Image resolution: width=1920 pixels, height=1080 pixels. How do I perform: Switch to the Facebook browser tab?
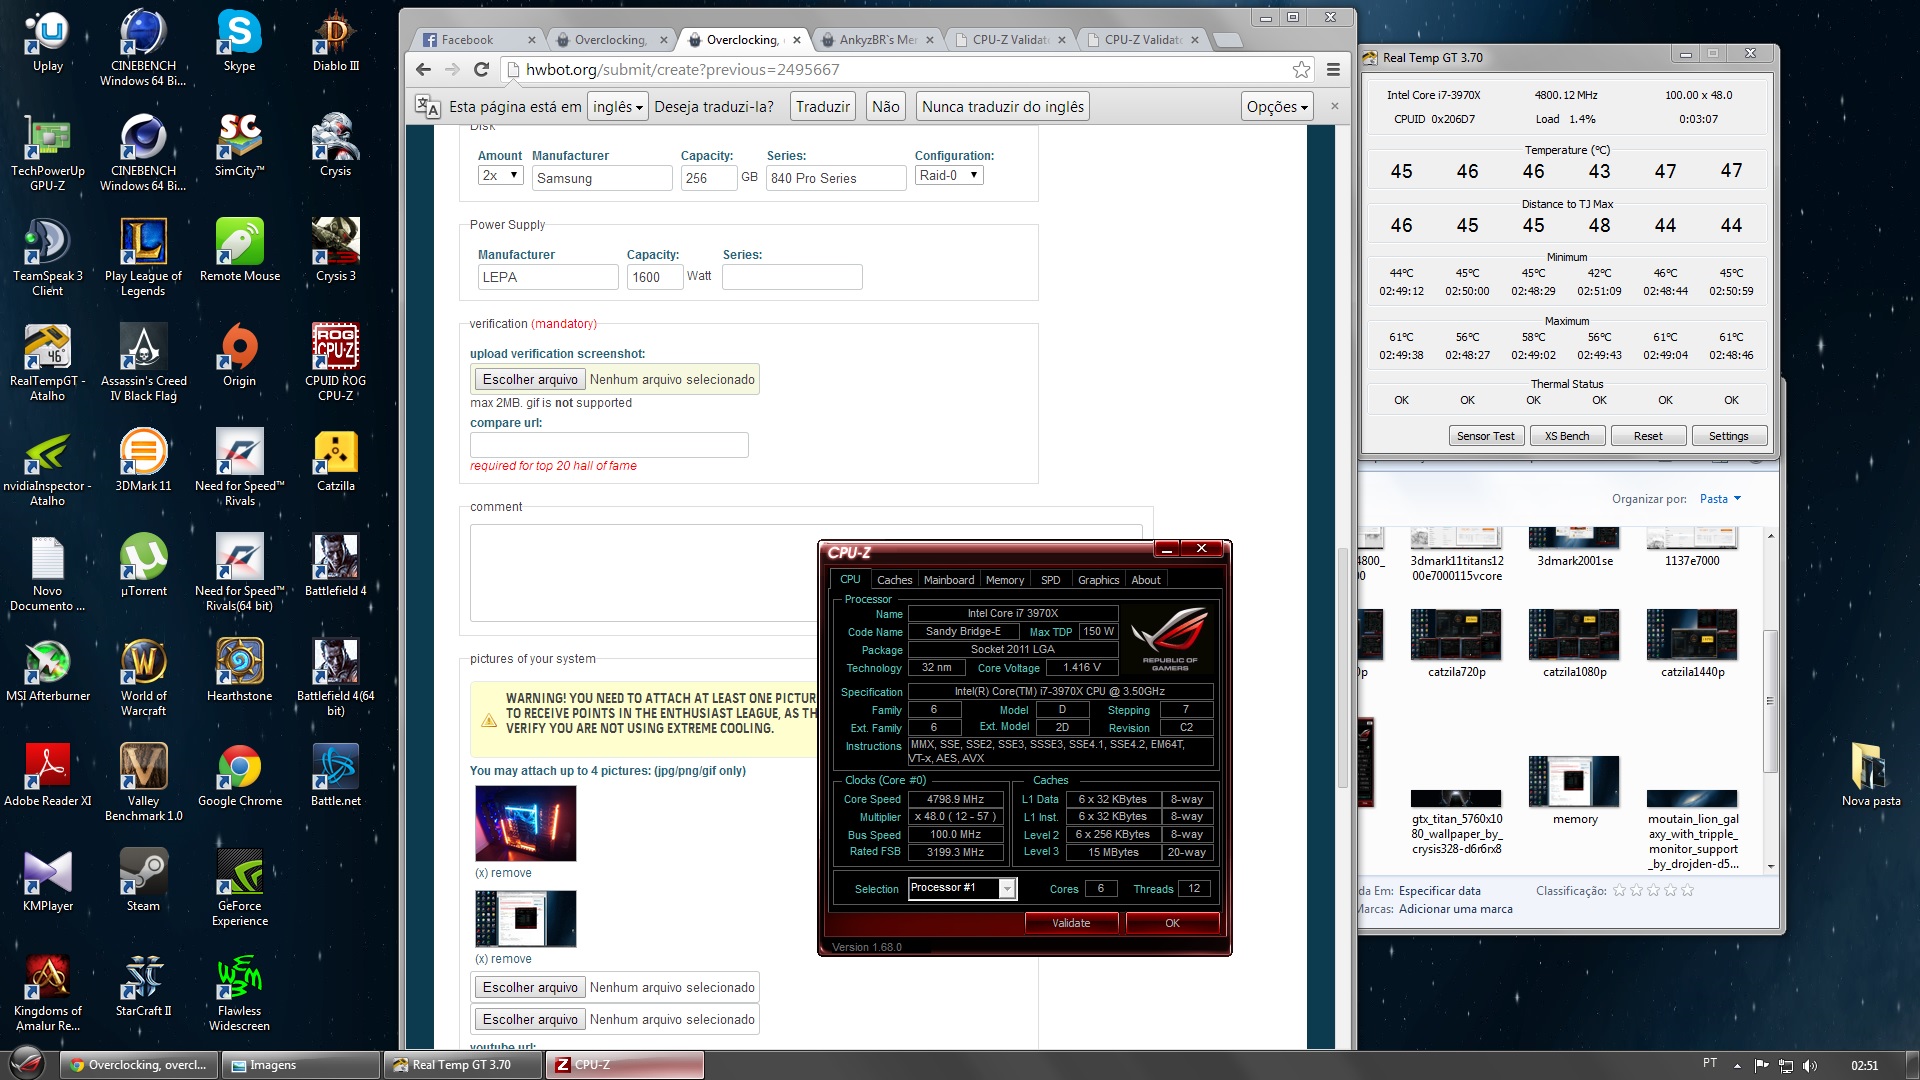(x=478, y=40)
